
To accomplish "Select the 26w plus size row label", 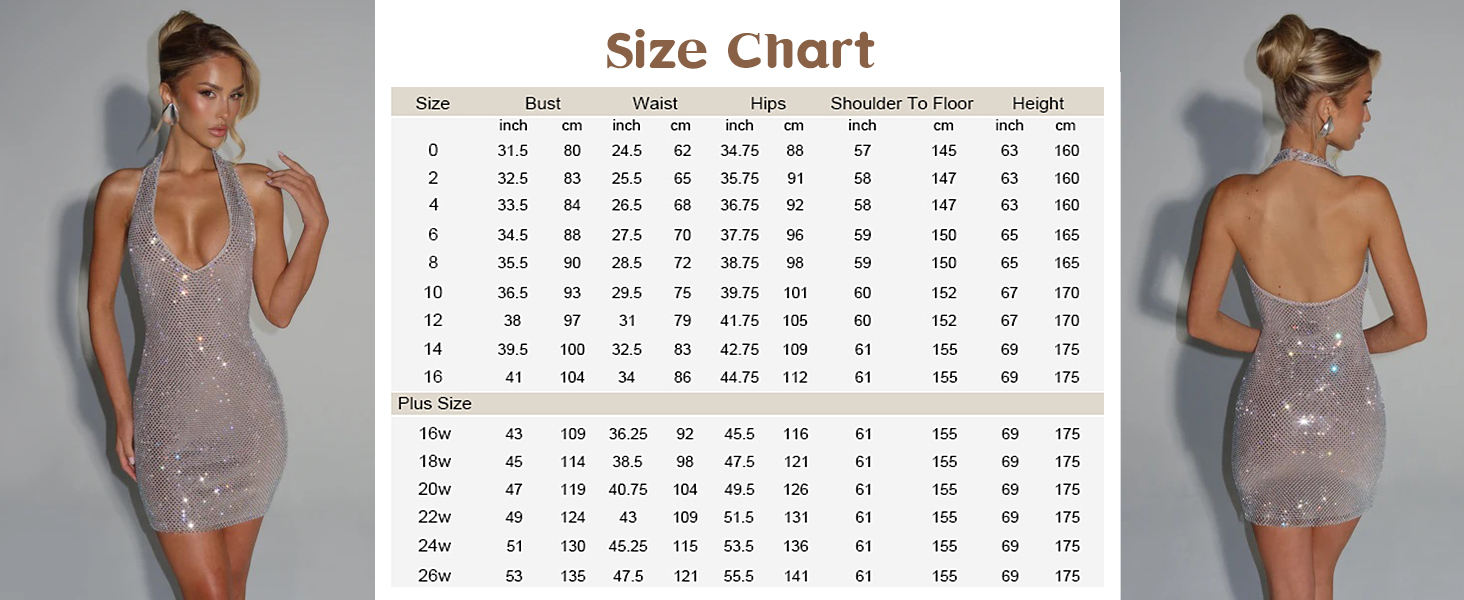I will 435,576.
